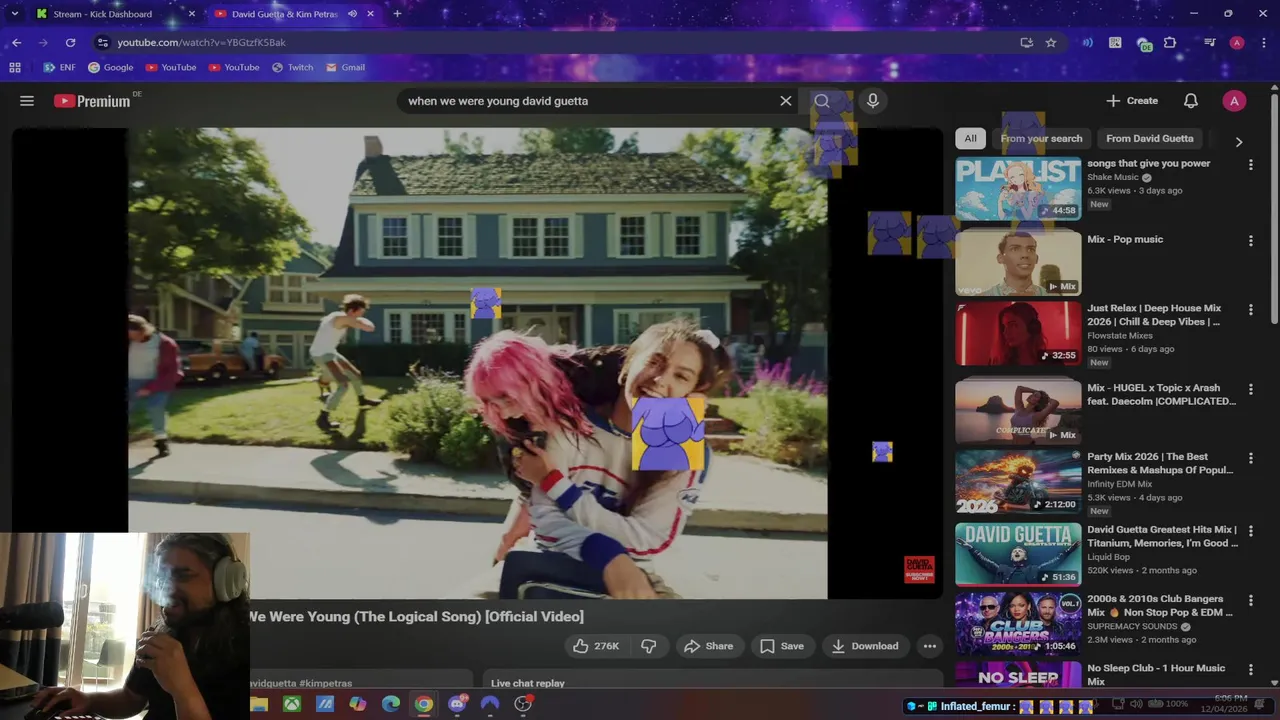Open the YouTube account avatar menu
Viewport: 1280px width, 720px height.
click(x=1234, y=101)
